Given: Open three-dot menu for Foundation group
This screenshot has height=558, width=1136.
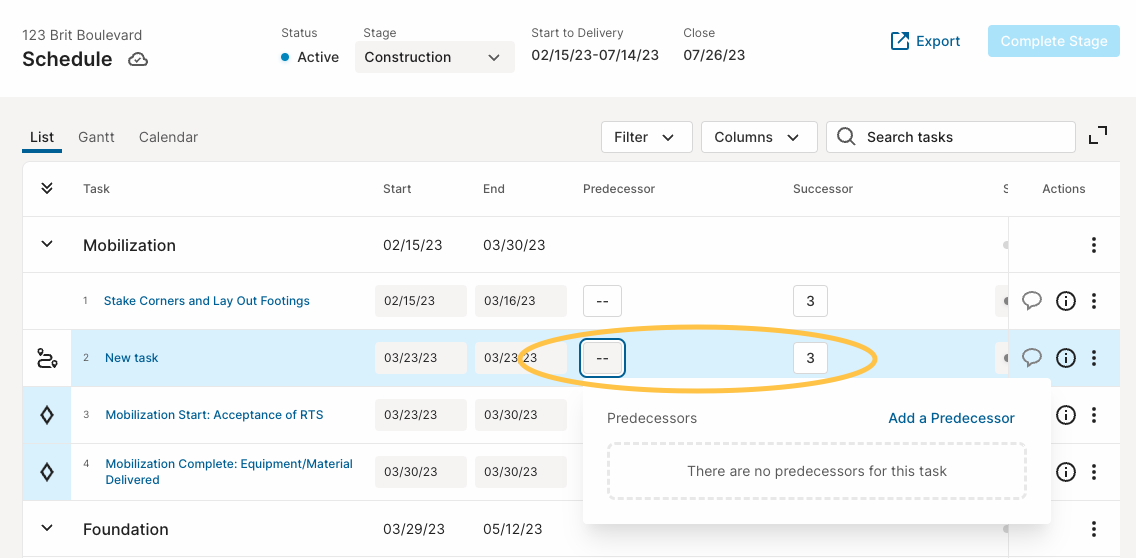Looking at the screenshot, I should pos(1094,529).
